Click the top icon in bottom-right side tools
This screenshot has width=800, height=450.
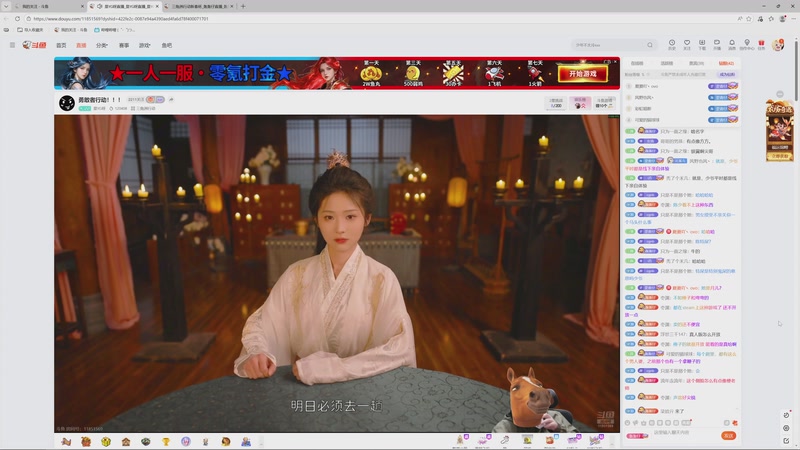coord(786,415)
